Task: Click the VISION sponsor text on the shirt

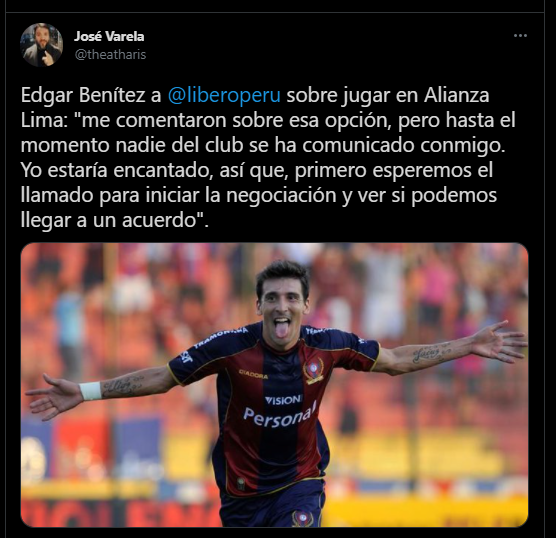Action: point(283,400)
